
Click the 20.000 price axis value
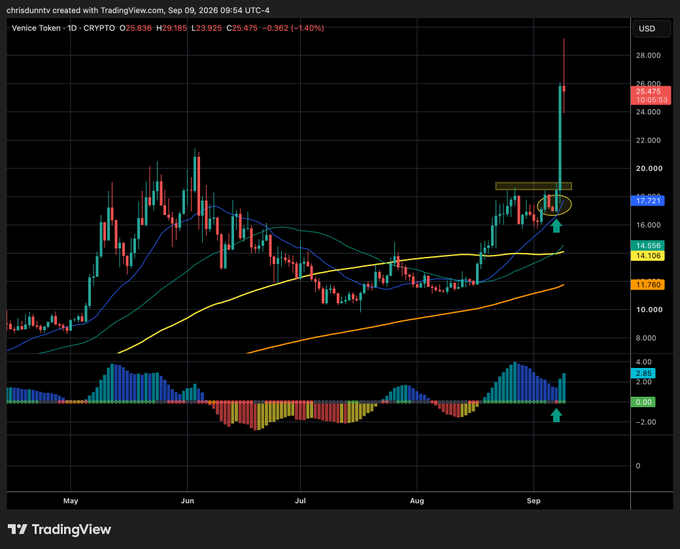(649, 169)
